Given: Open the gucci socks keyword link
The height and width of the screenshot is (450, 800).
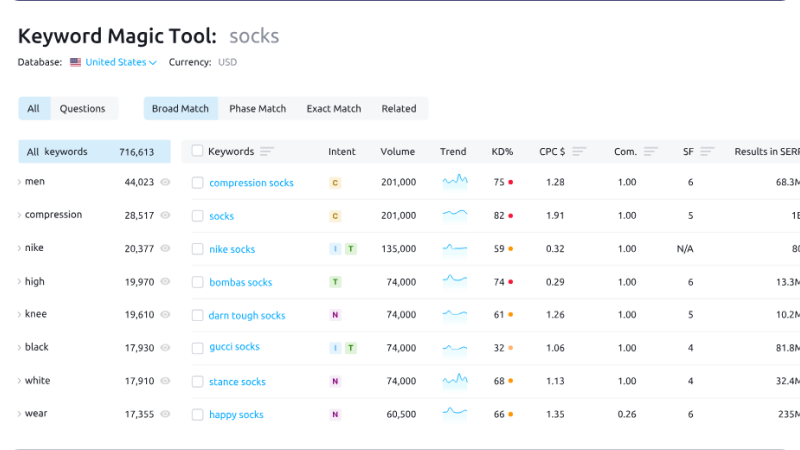Looking at the screenshot, I should coord(234,347).
